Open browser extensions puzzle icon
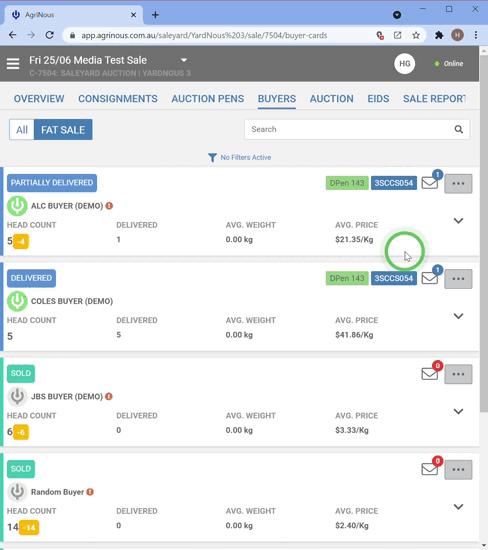Screen dimensions: 488x550 439,35
